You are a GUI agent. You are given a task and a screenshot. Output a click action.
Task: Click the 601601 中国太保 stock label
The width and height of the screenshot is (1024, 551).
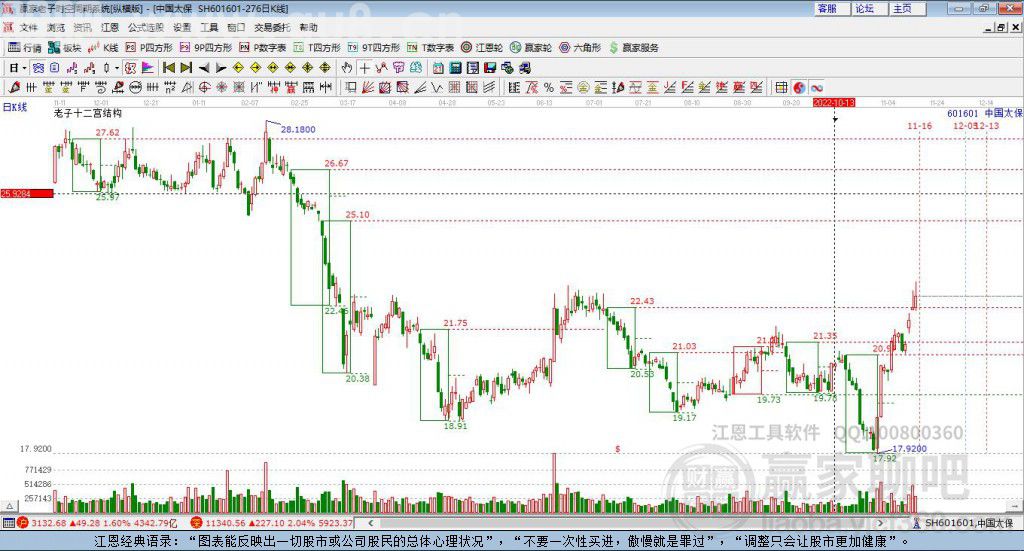click(x=985, y=113)
